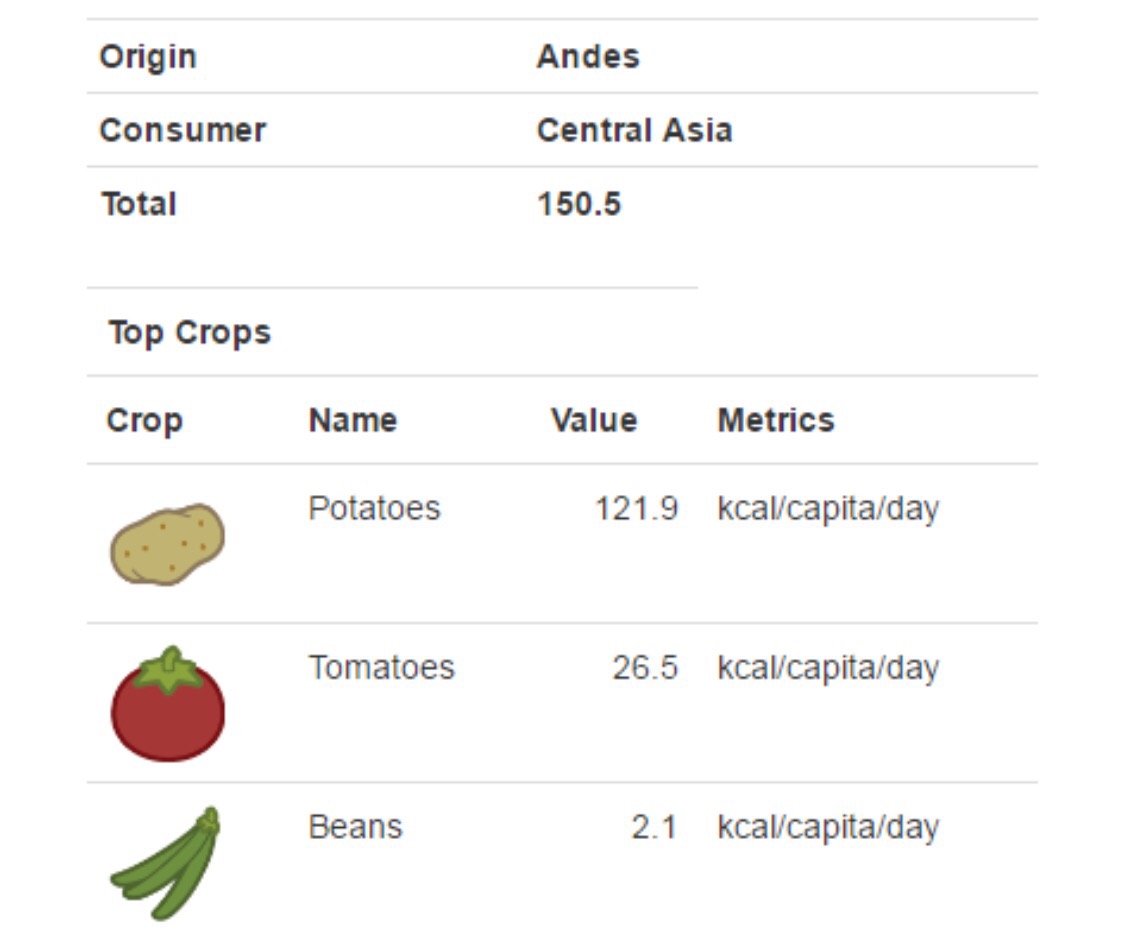Viewport: 1125px width, 940px height.
Task: Click the total value 150.5
Action: click(x=578, y=205)
